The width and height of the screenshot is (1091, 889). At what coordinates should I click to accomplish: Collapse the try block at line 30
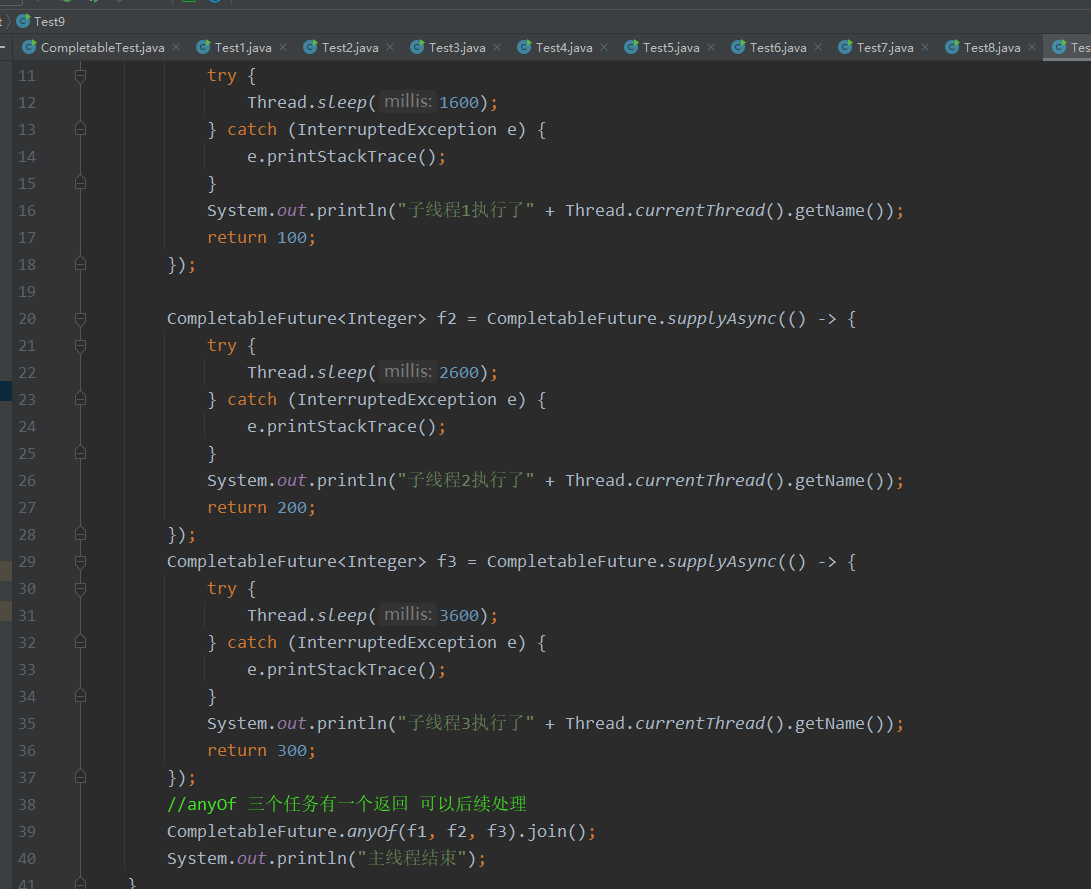[x=81, y=588]
